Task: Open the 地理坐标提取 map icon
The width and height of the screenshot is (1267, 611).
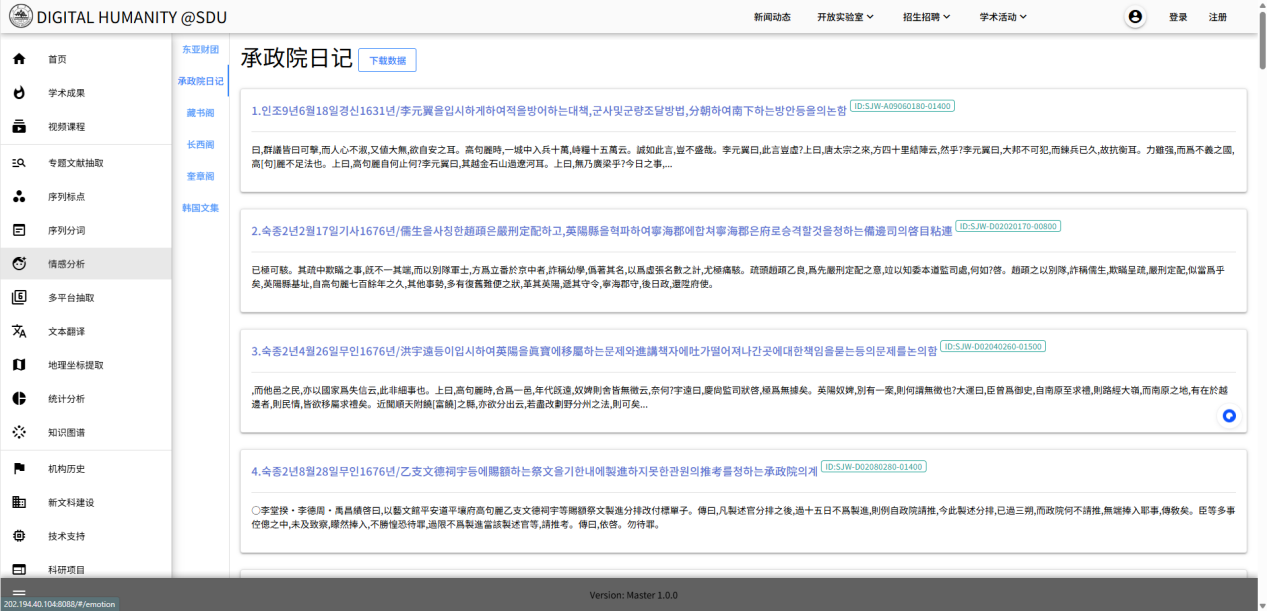Action: (x=19, y=365)
